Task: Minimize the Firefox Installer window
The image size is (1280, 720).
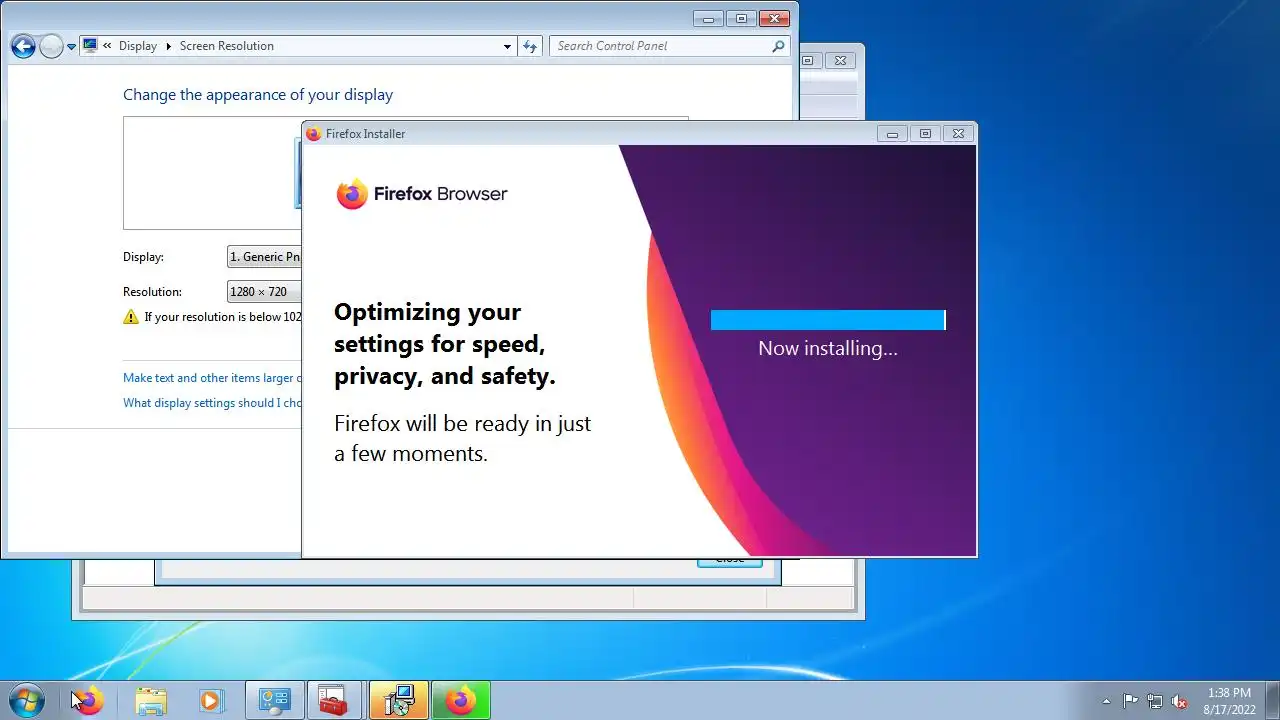Action: coord(892,134)
